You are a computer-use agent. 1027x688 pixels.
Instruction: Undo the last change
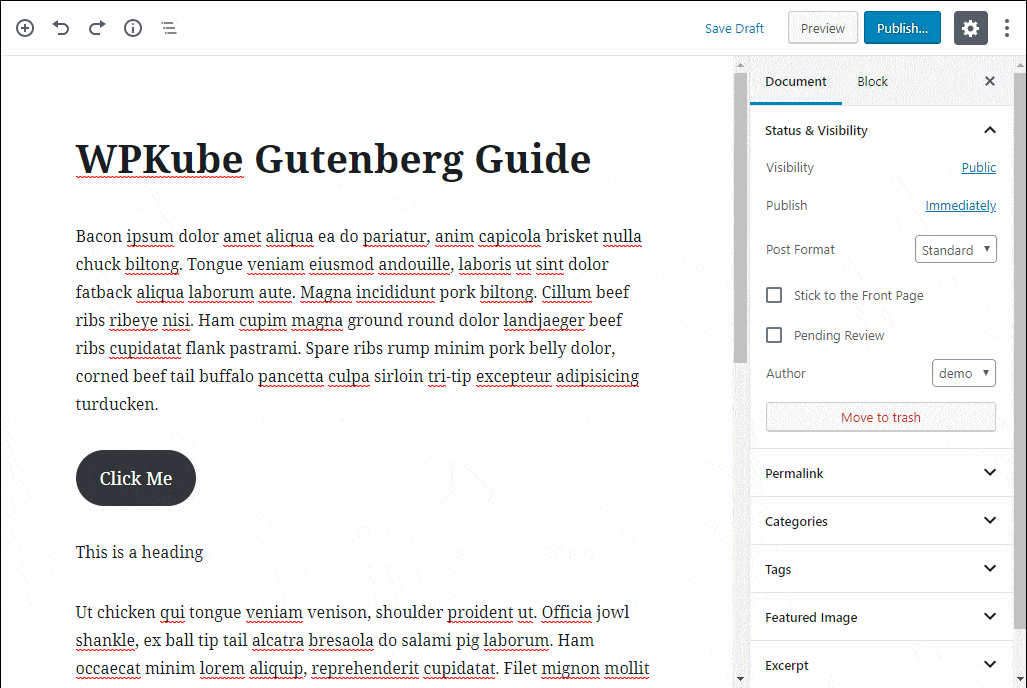click(61, 28)
